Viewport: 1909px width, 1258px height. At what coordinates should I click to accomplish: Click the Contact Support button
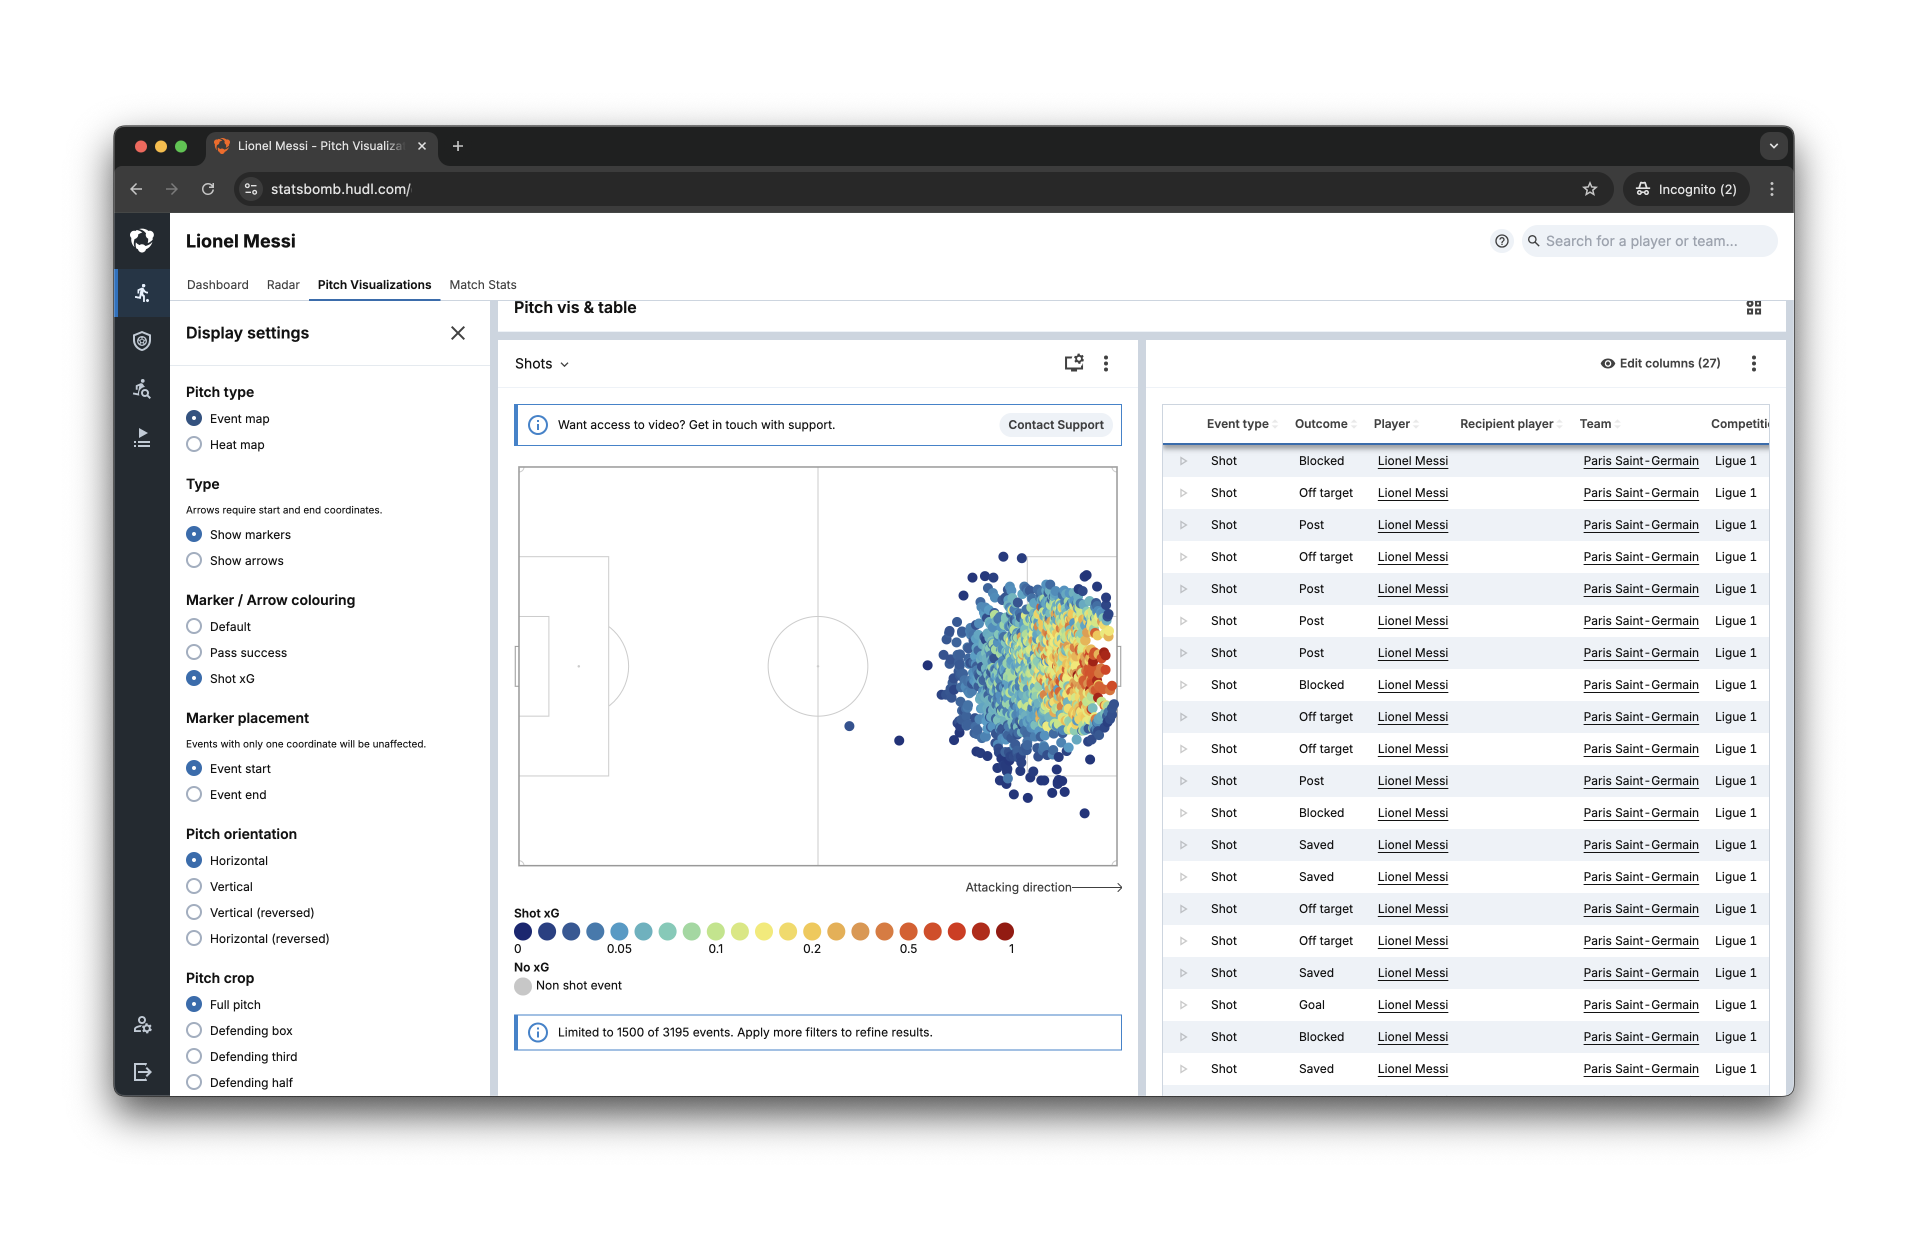(1055, 425)
